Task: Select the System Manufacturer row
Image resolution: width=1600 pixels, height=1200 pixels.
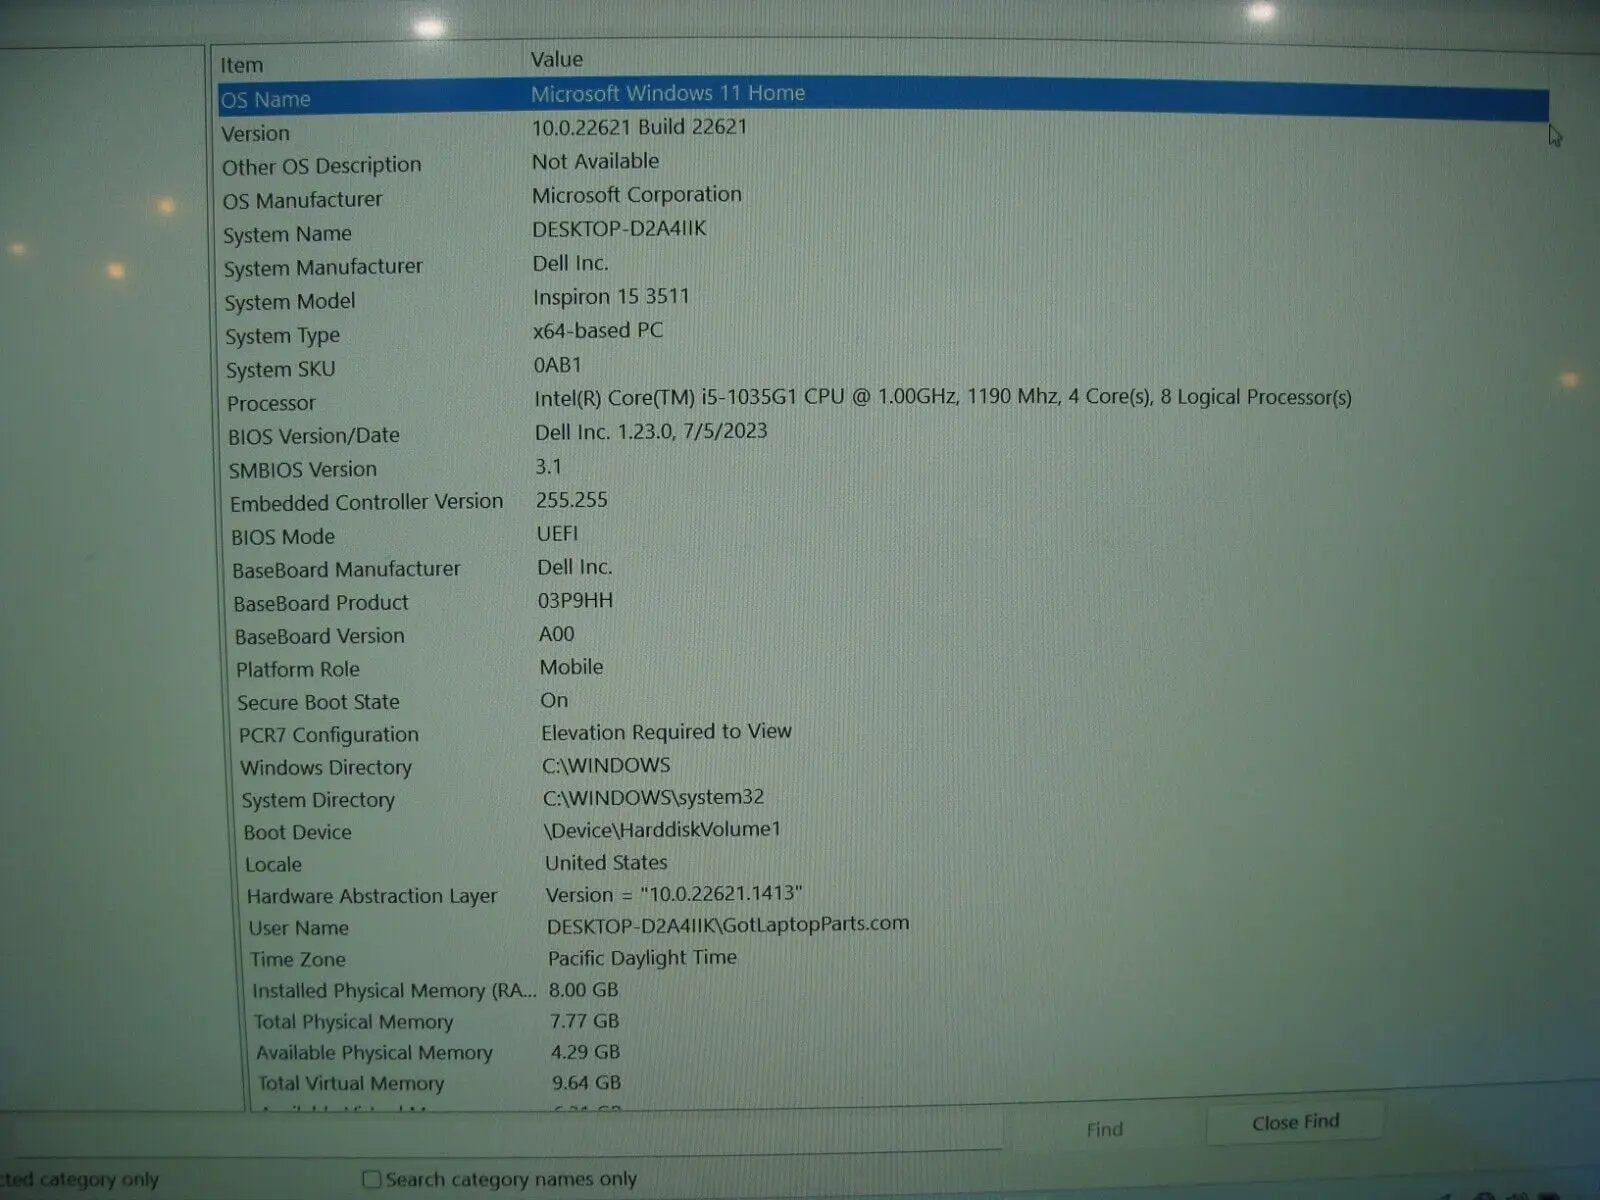Action: pos(324,267)
